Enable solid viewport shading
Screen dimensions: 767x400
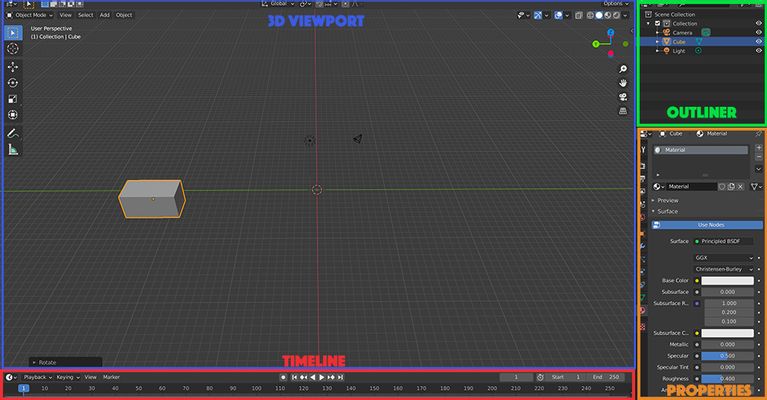tap(599, 16)
